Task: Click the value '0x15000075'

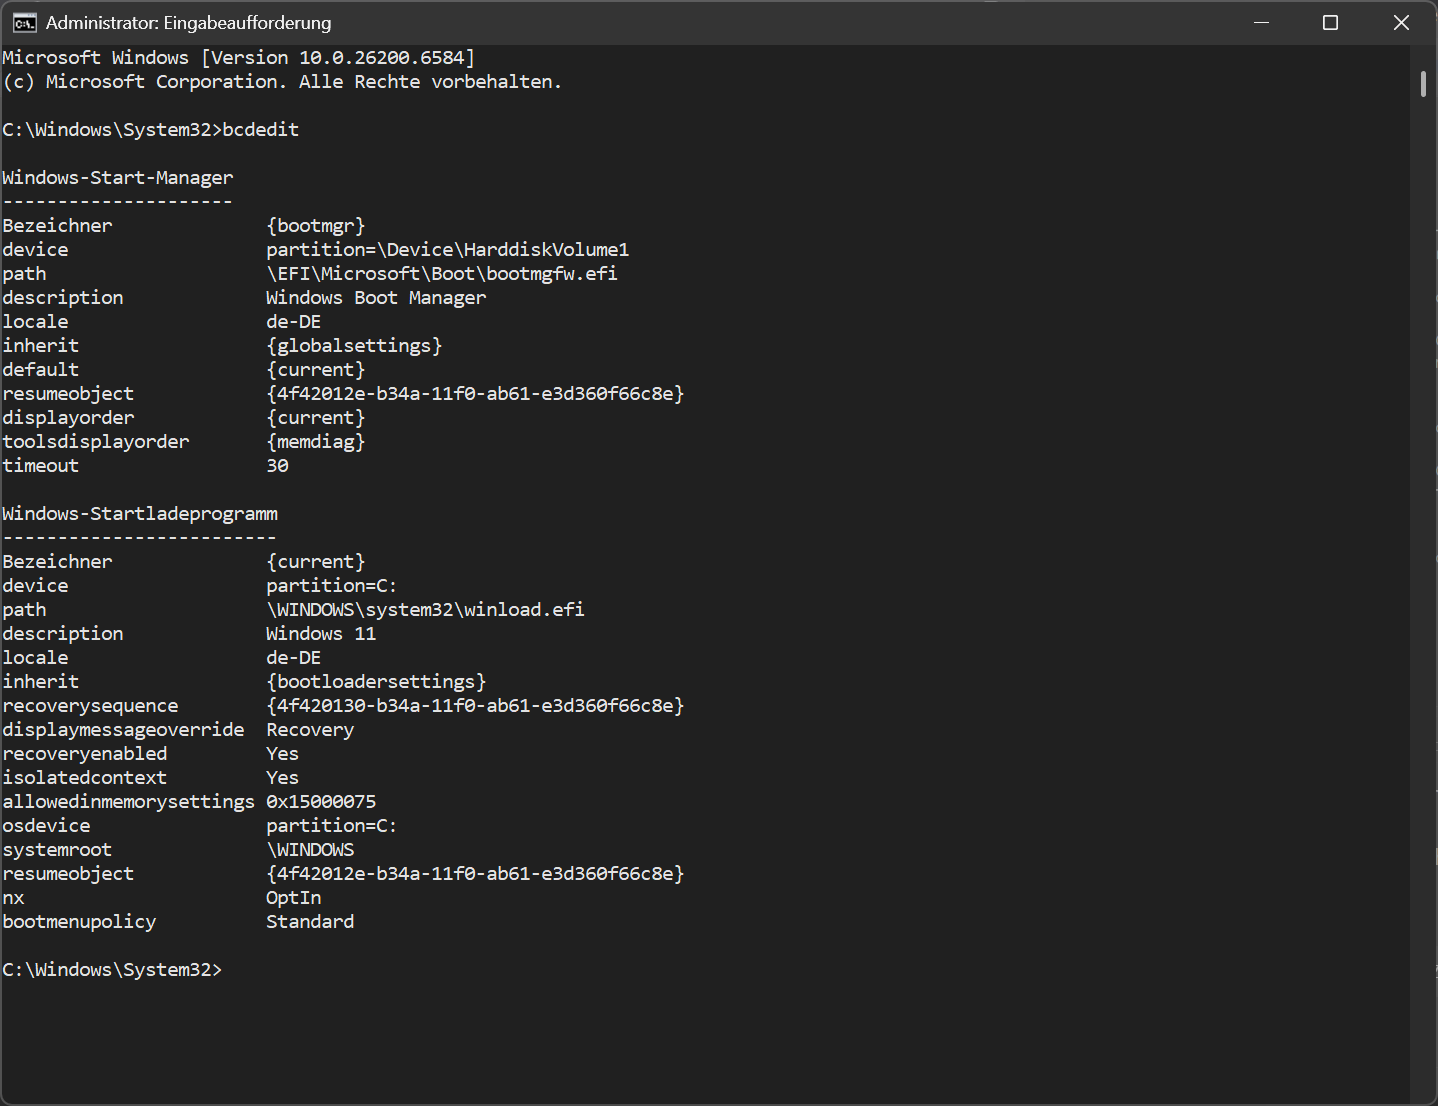Action: click(321, 802)
